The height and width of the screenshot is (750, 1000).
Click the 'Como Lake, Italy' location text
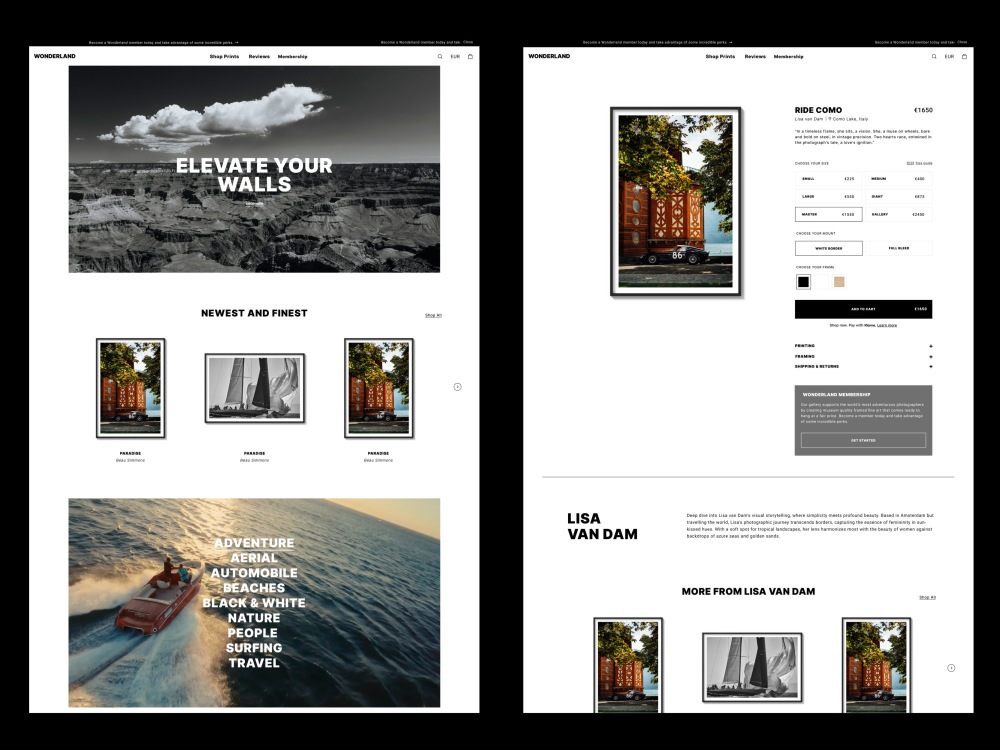849,119
